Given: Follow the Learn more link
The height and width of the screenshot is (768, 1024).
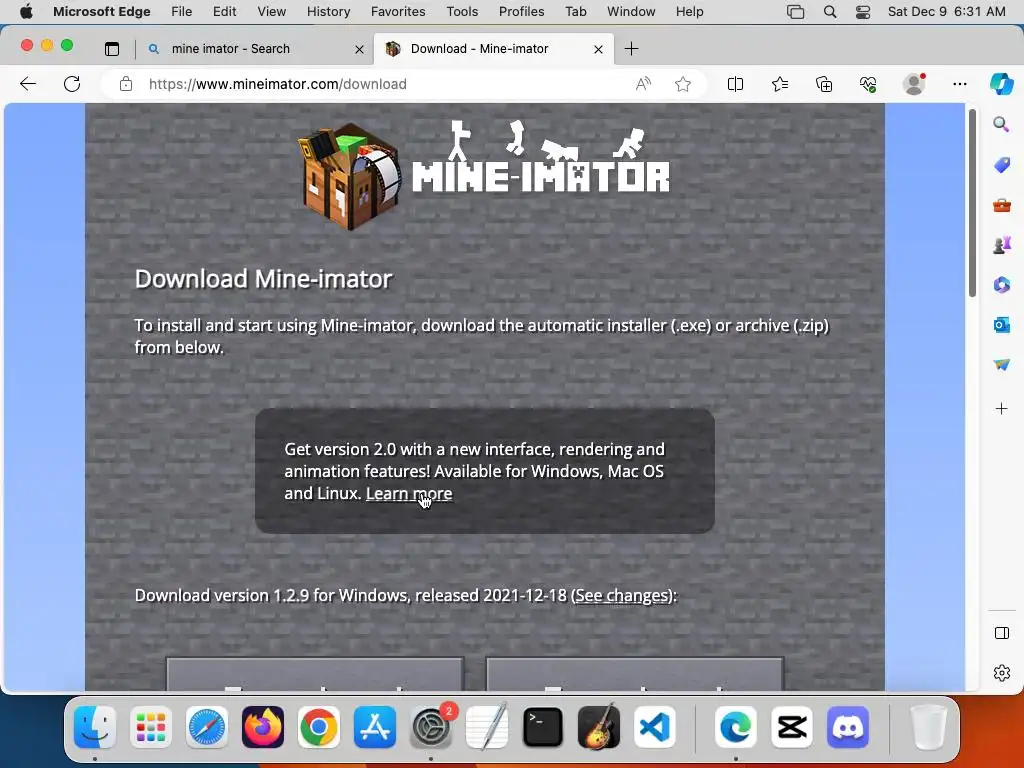Looking at the screenshot, I should point(409,494).
